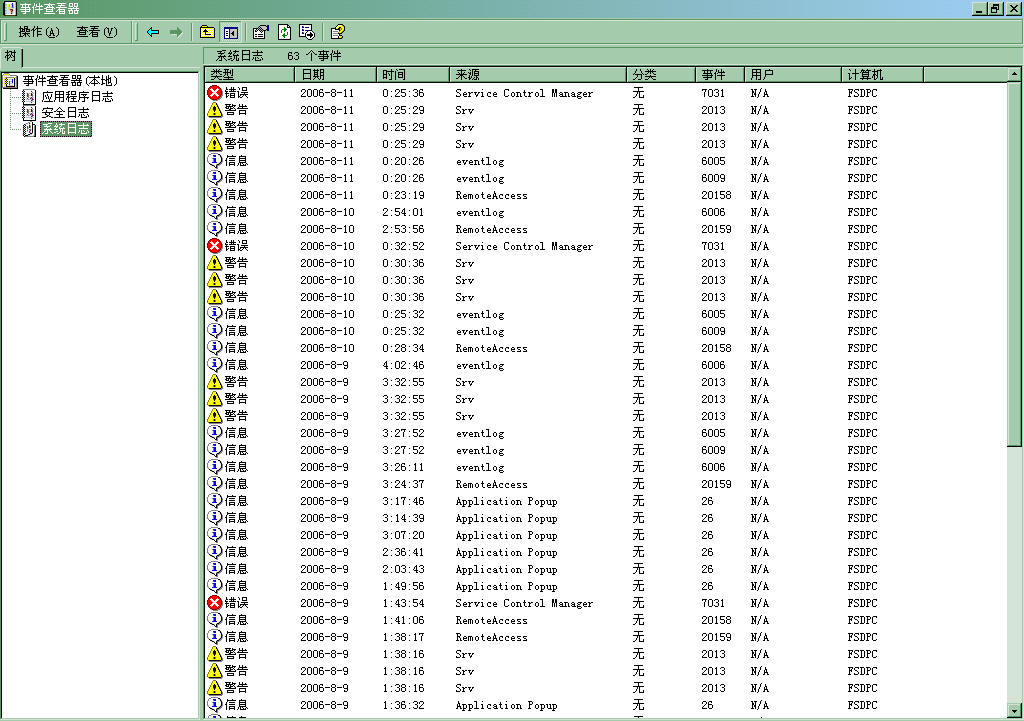Open 应用程序日志 in the tree
The height and width of the screenshot is (721, 1024).
coord(77,97)
